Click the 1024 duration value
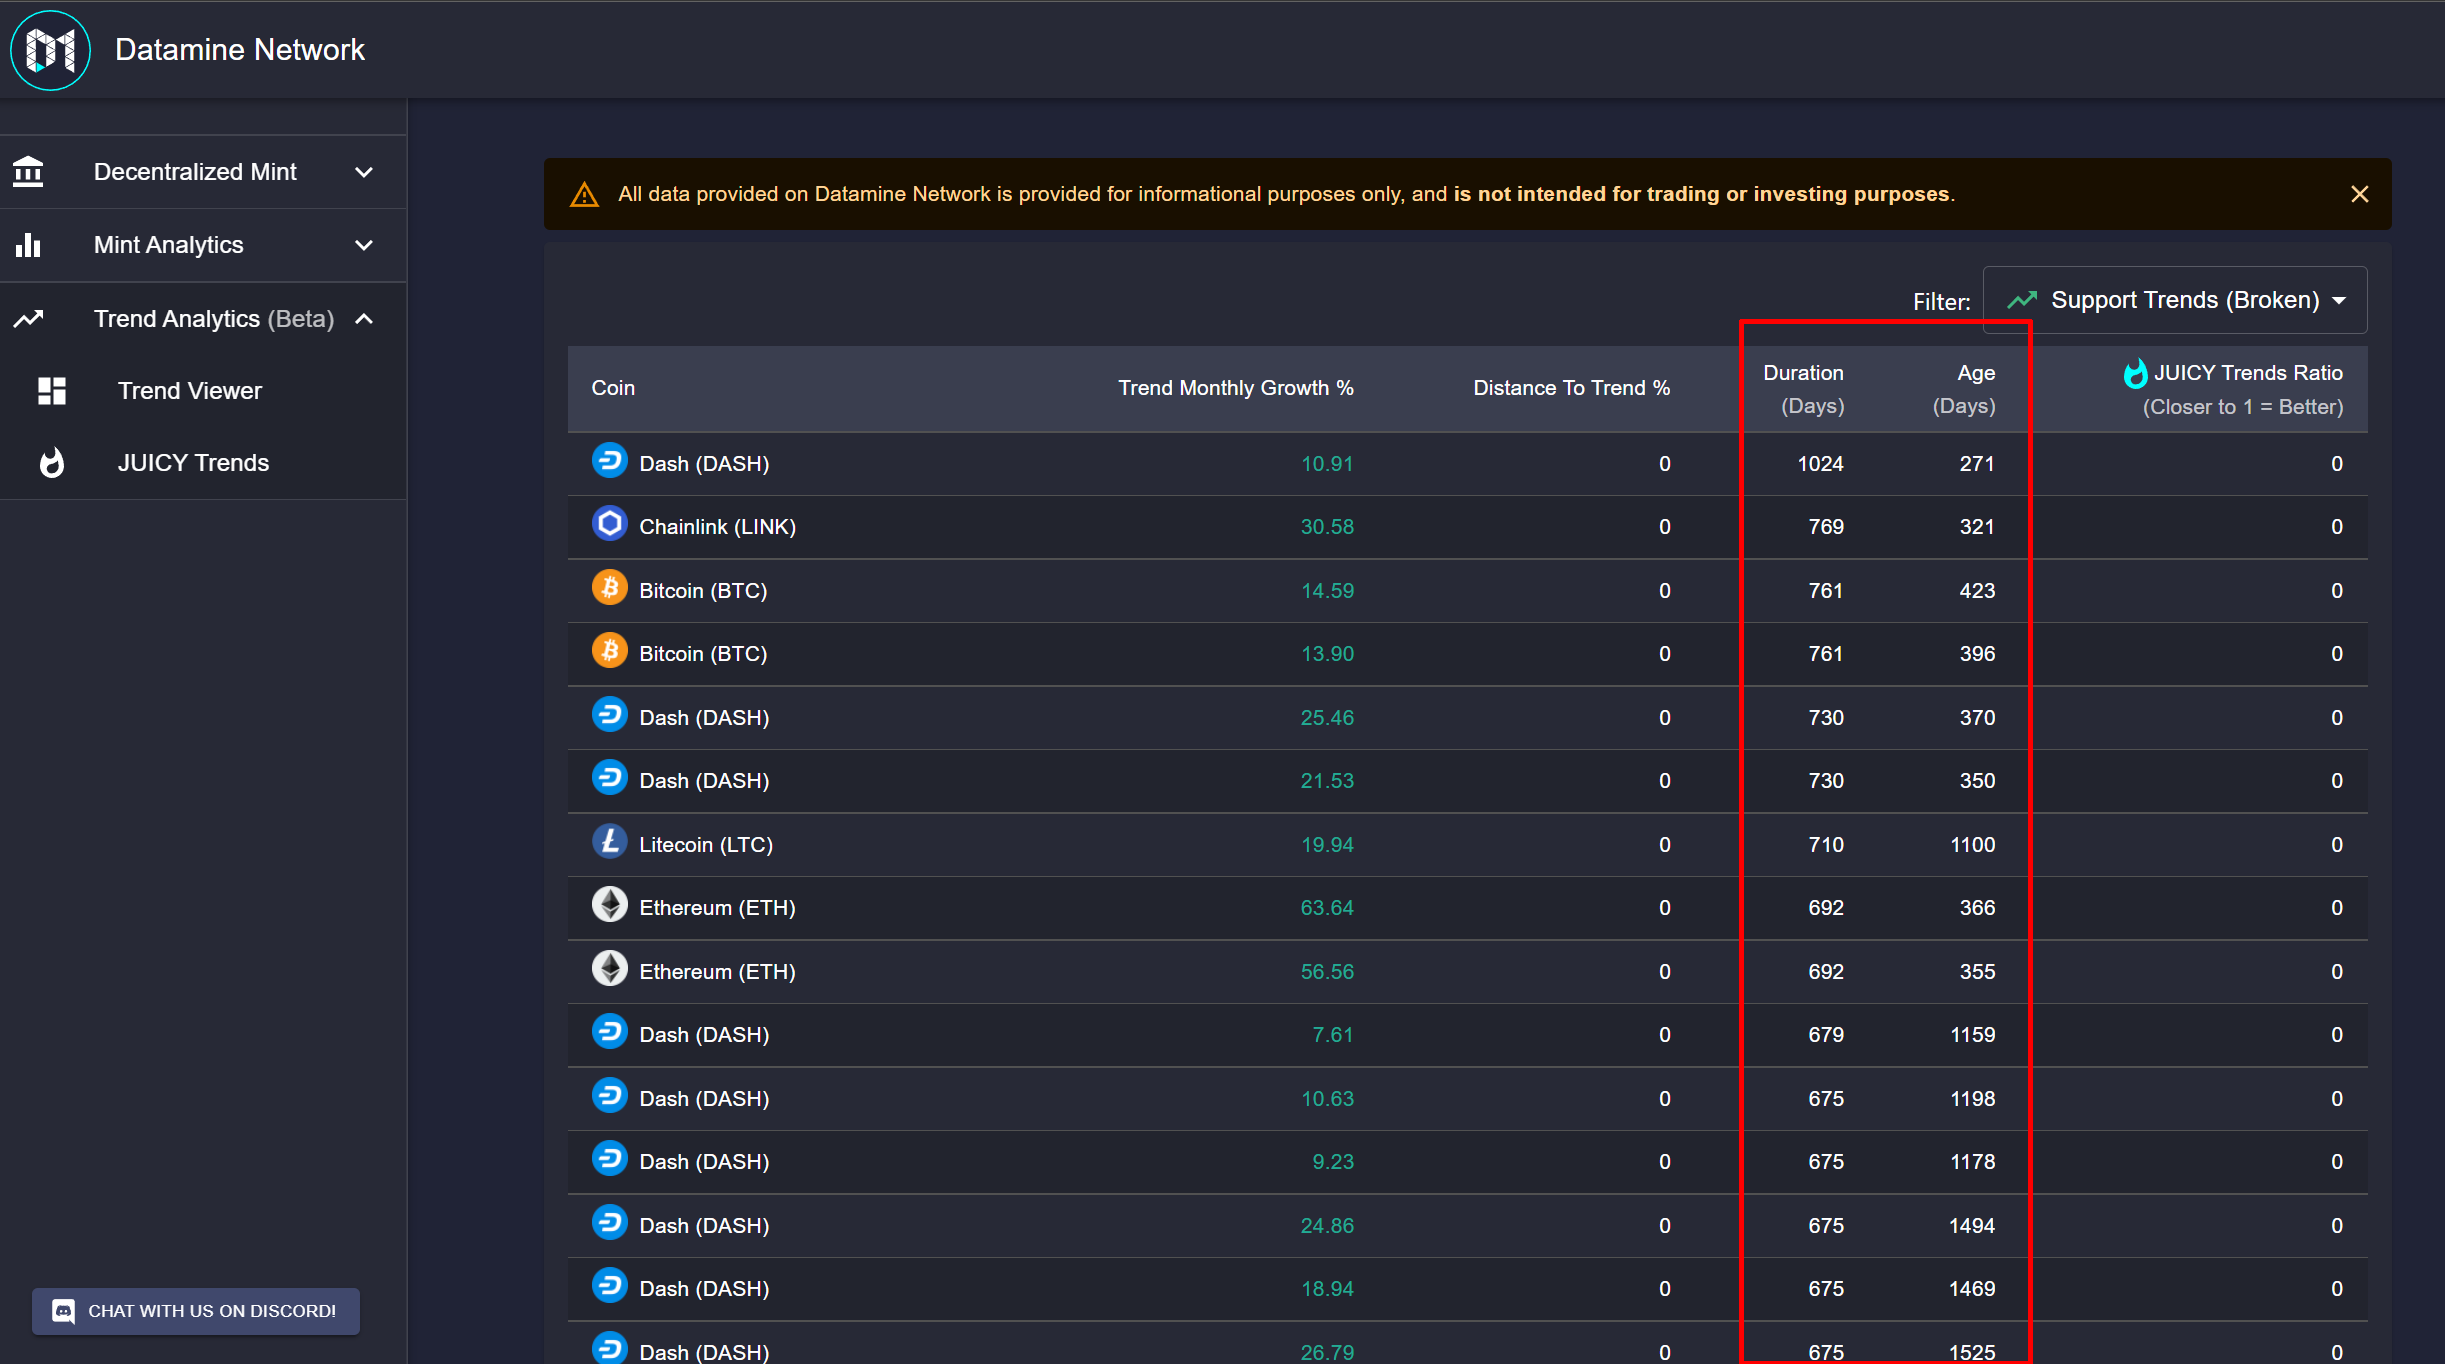2445x1364 pixels. coord(1821,464)
